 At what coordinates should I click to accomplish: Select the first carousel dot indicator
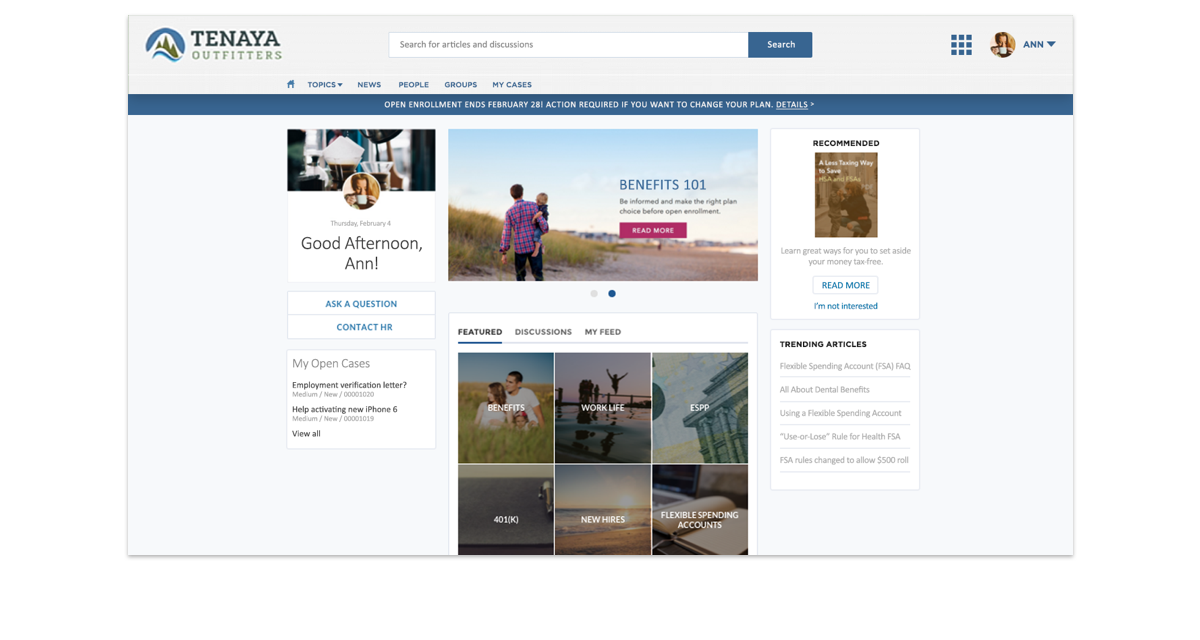pyautogui.click(x=594, y=294)
